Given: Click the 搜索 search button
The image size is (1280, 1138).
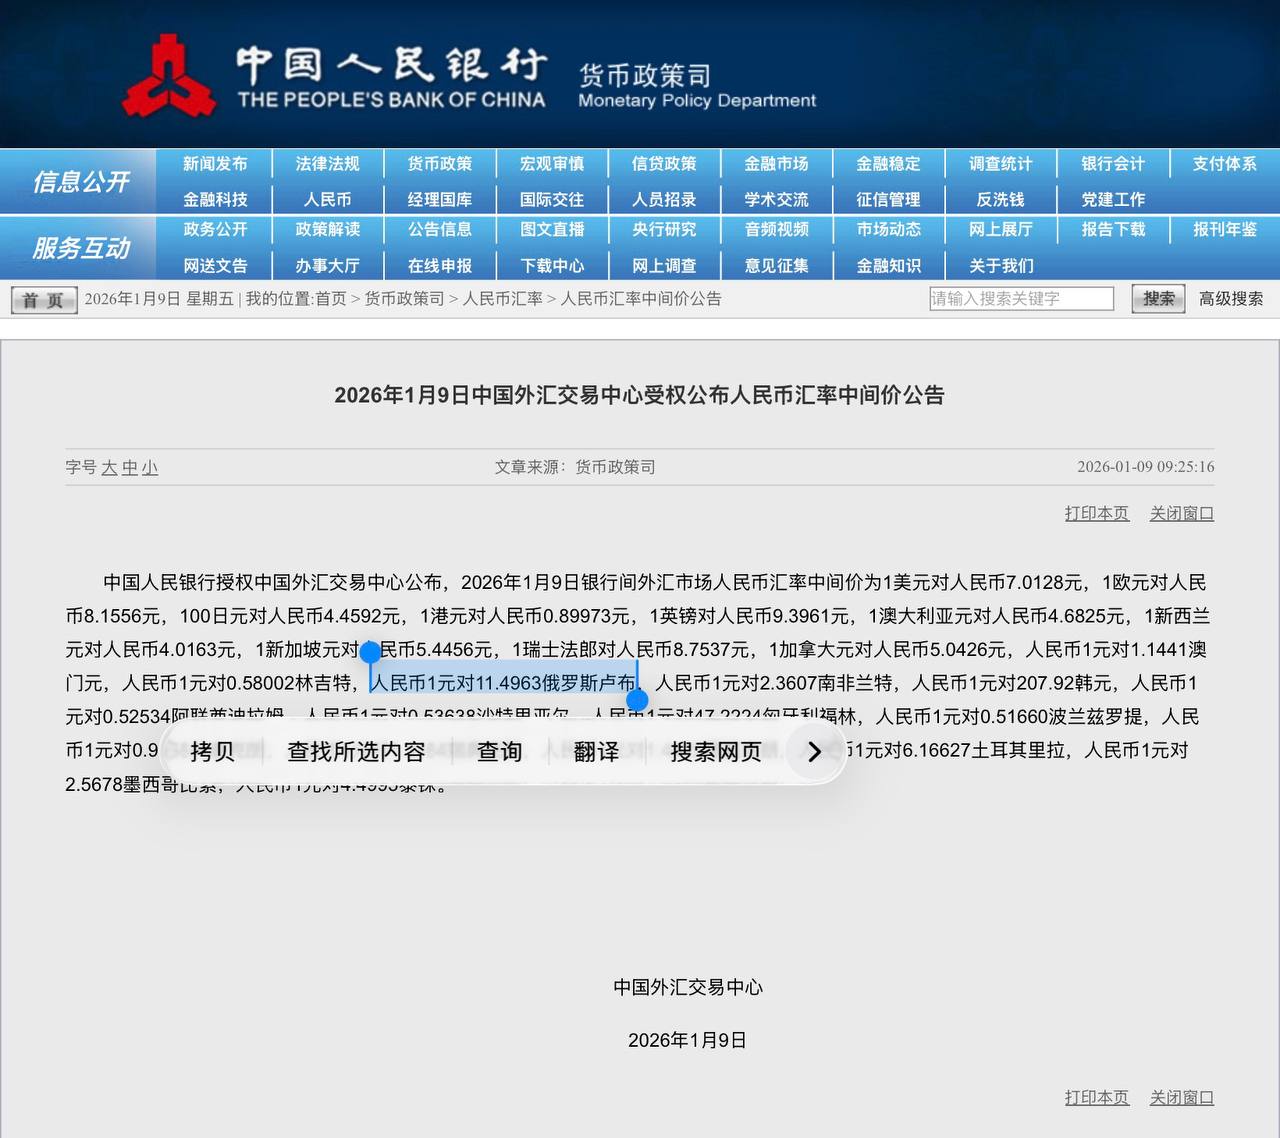Looking at the screenshot, I should tap(1158, 299).
